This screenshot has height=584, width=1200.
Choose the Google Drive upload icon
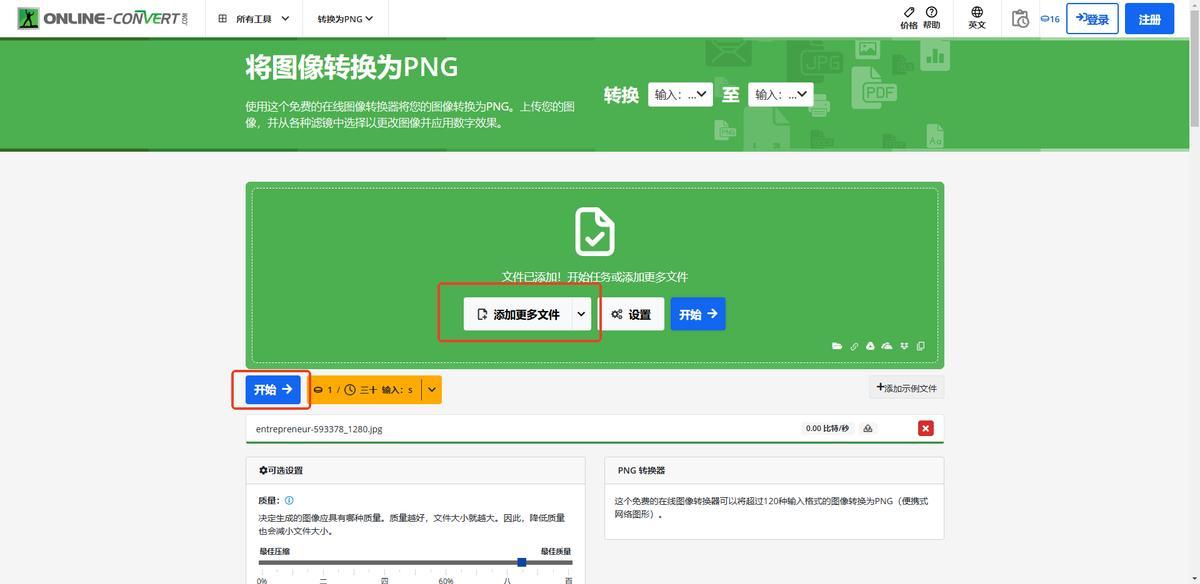pos(870,346)
